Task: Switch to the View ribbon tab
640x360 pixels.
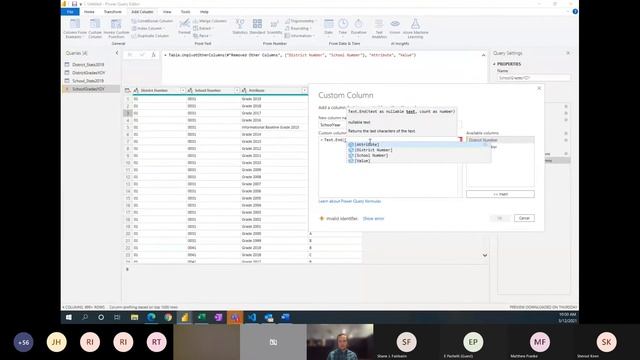Action: coord(167,12)
